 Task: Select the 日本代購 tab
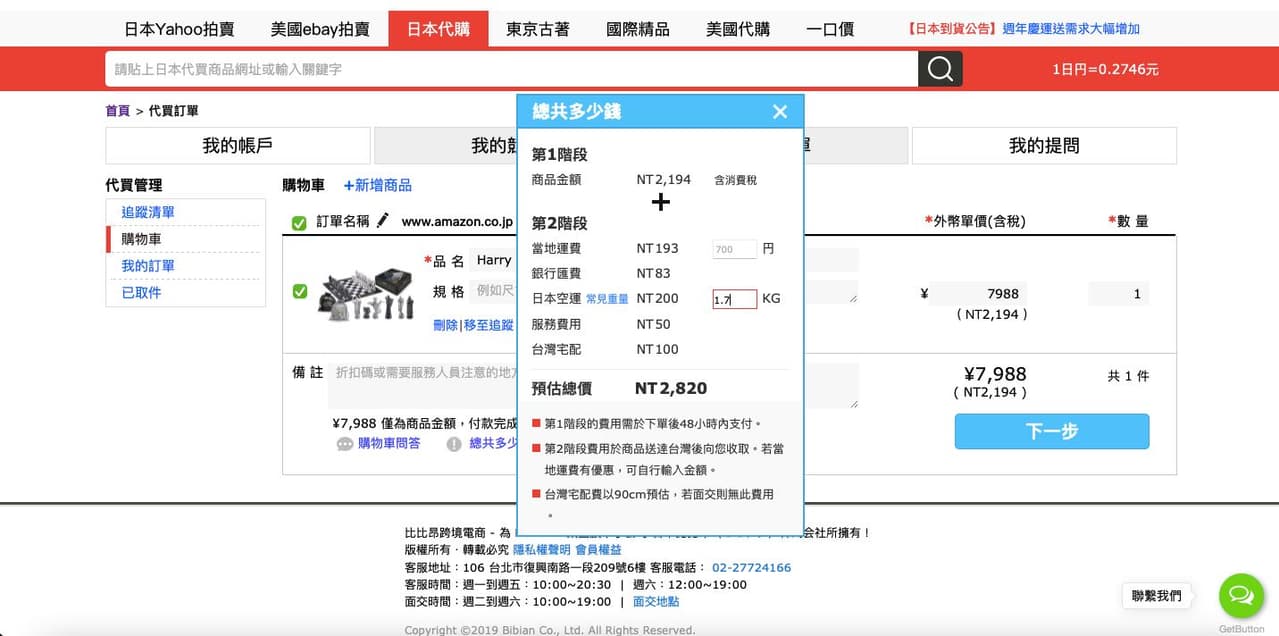pyautogui.click(x=438, y=29)
